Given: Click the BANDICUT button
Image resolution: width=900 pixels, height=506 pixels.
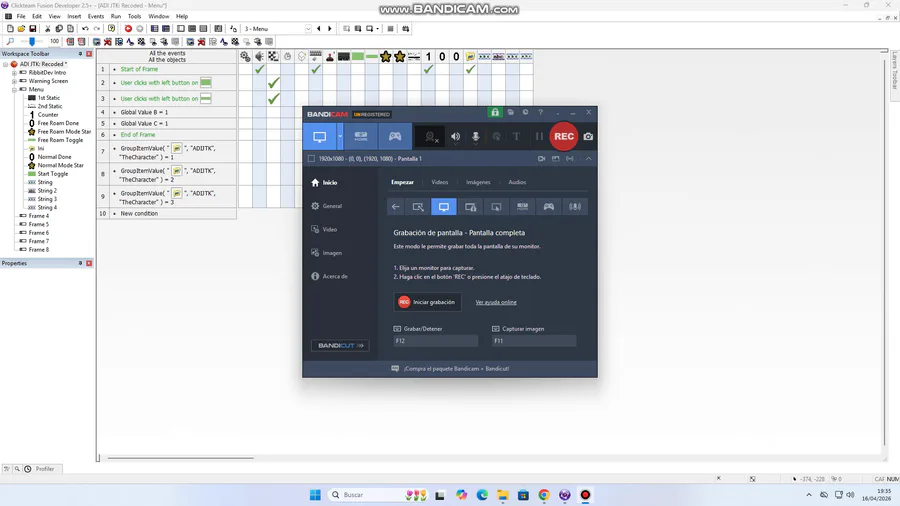Looking at the screenshot, I should coord(340,345).
